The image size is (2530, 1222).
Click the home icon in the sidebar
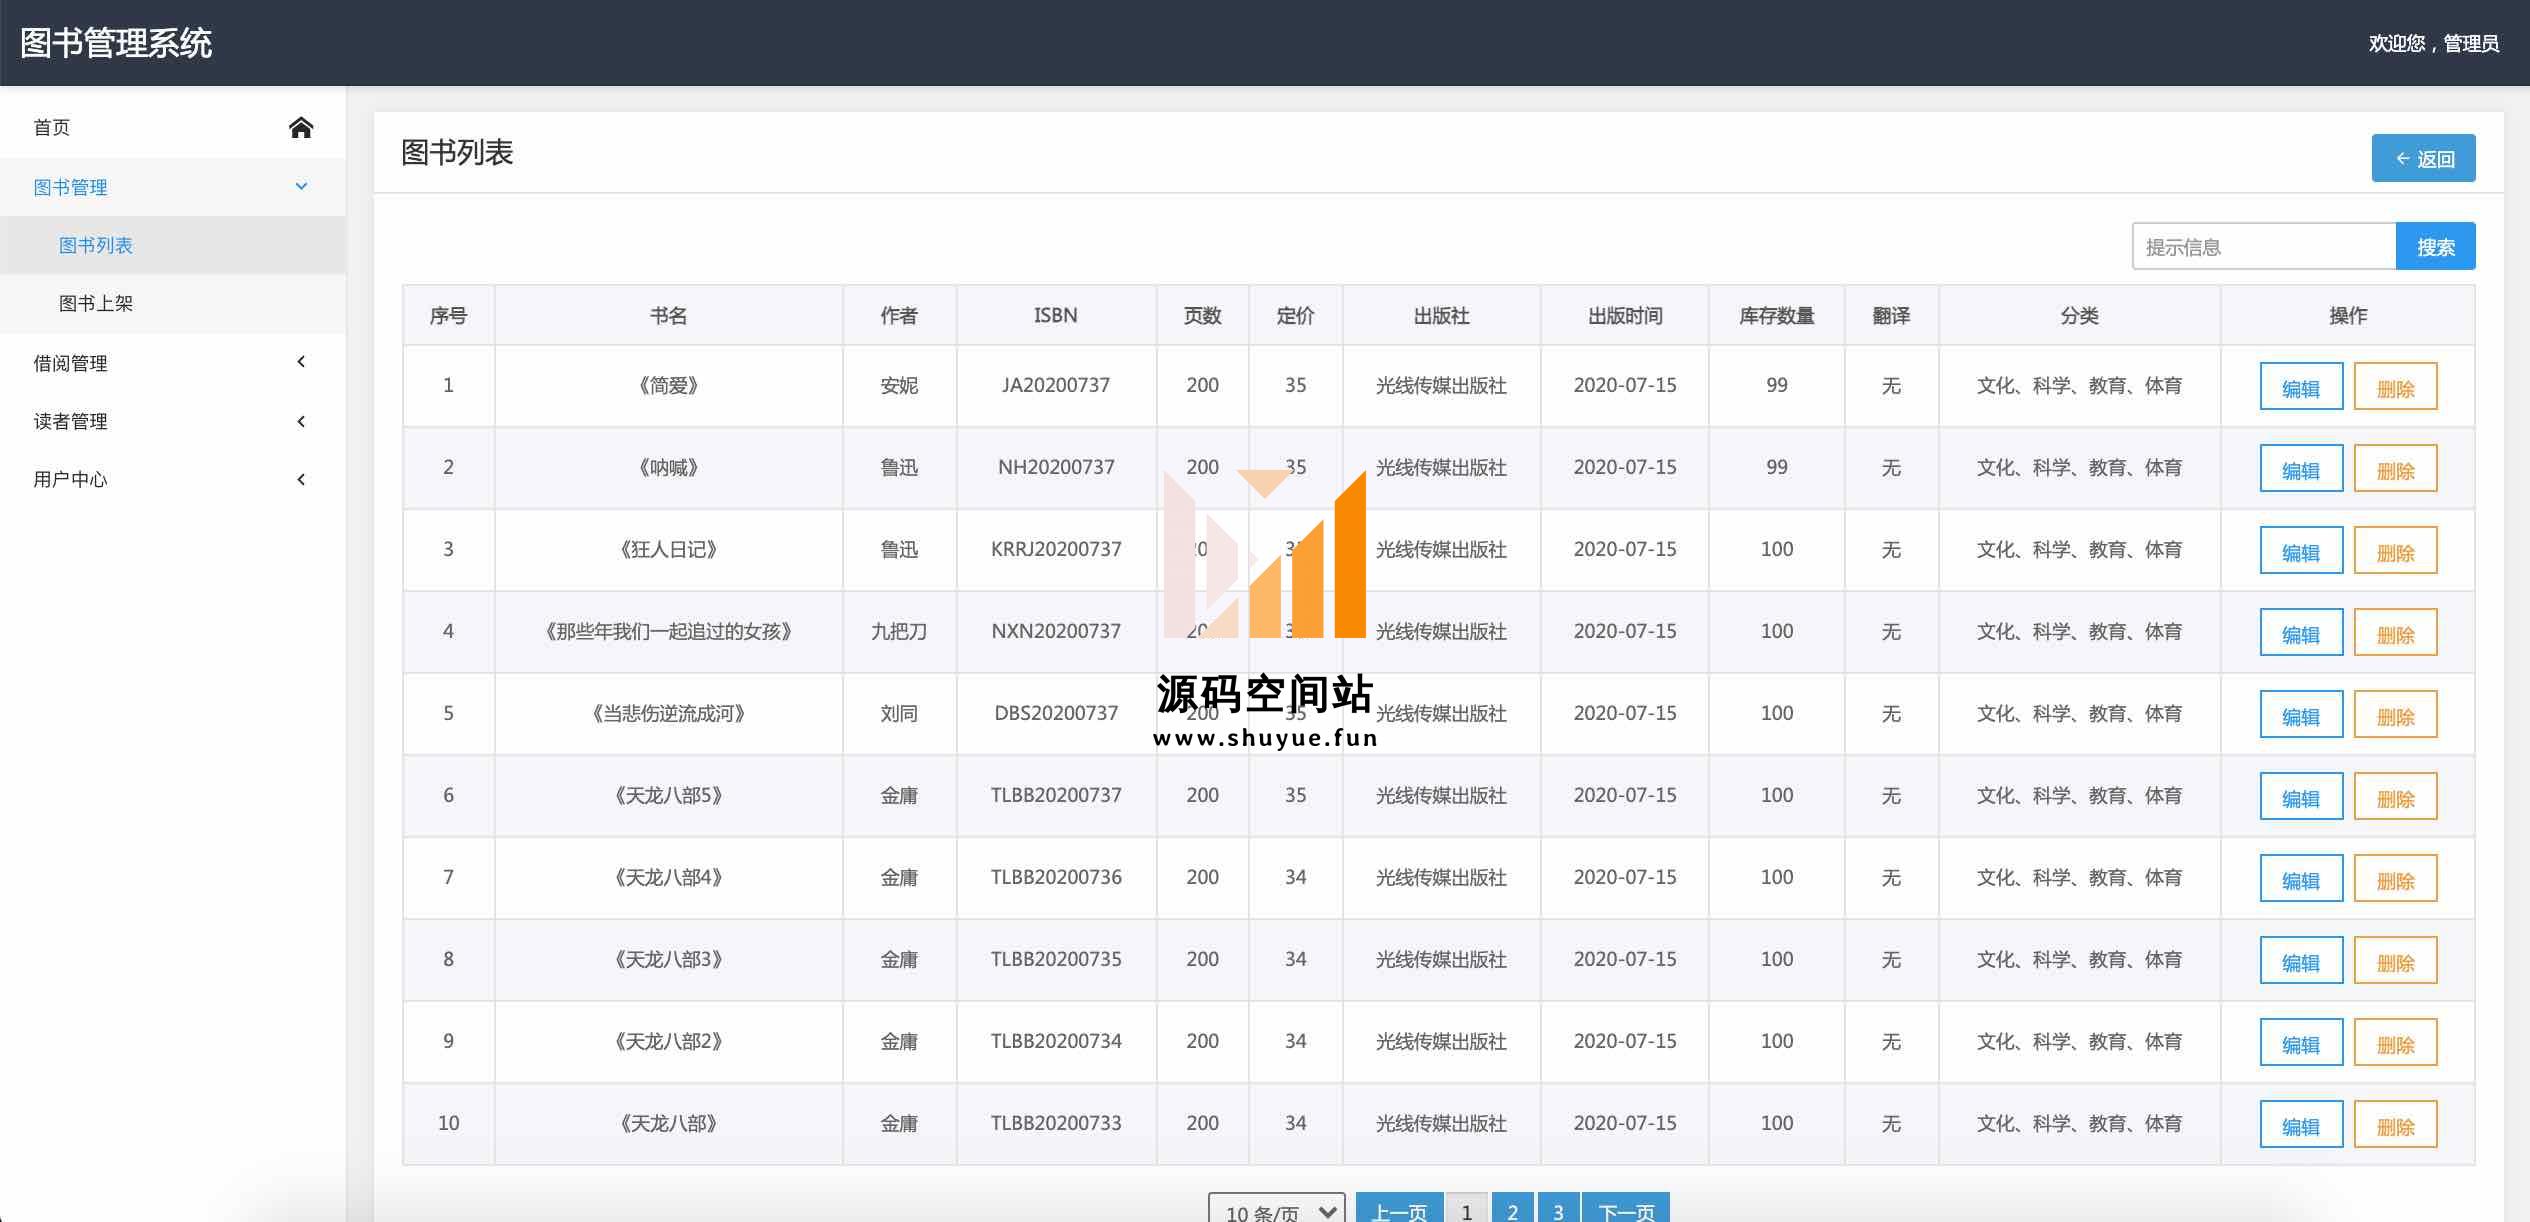coord(301,127)
